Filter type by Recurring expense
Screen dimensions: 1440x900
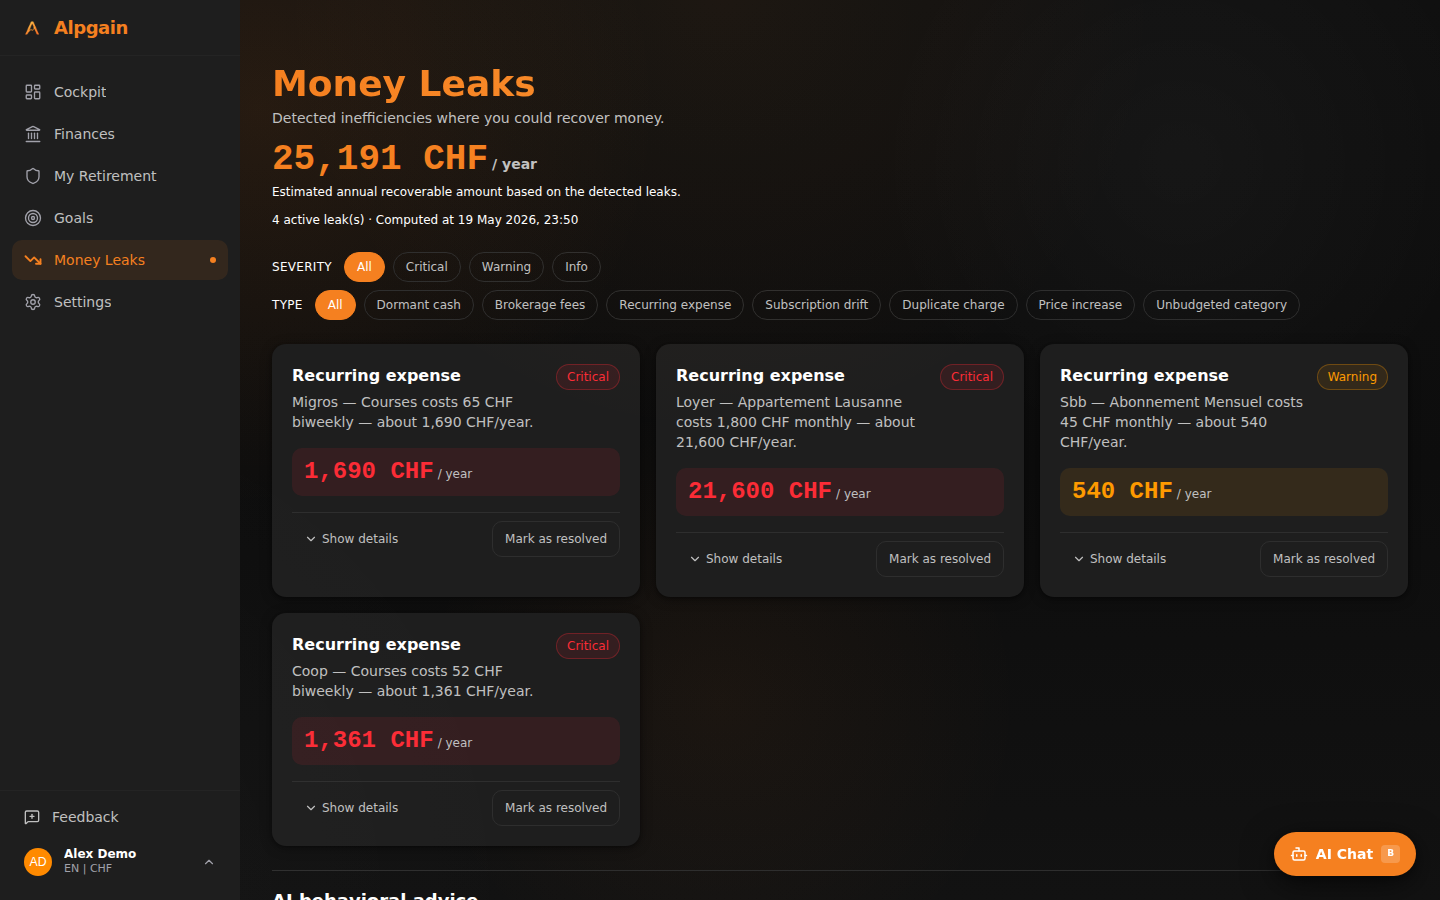[x=675, y=305]
